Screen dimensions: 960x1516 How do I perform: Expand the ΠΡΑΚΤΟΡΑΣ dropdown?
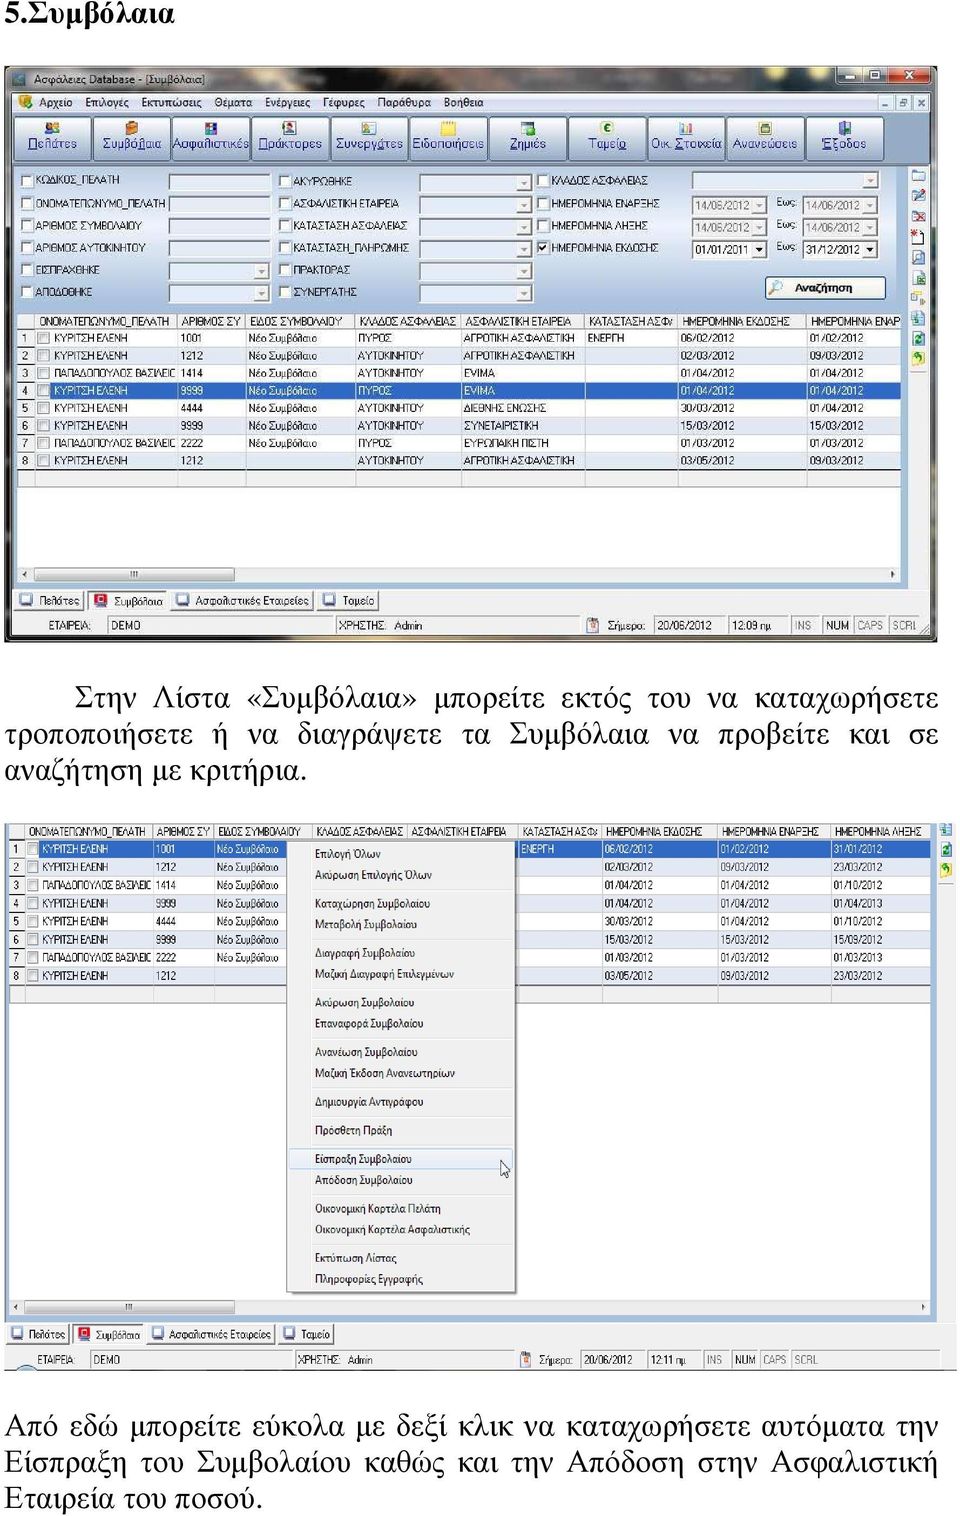point(523,271)
